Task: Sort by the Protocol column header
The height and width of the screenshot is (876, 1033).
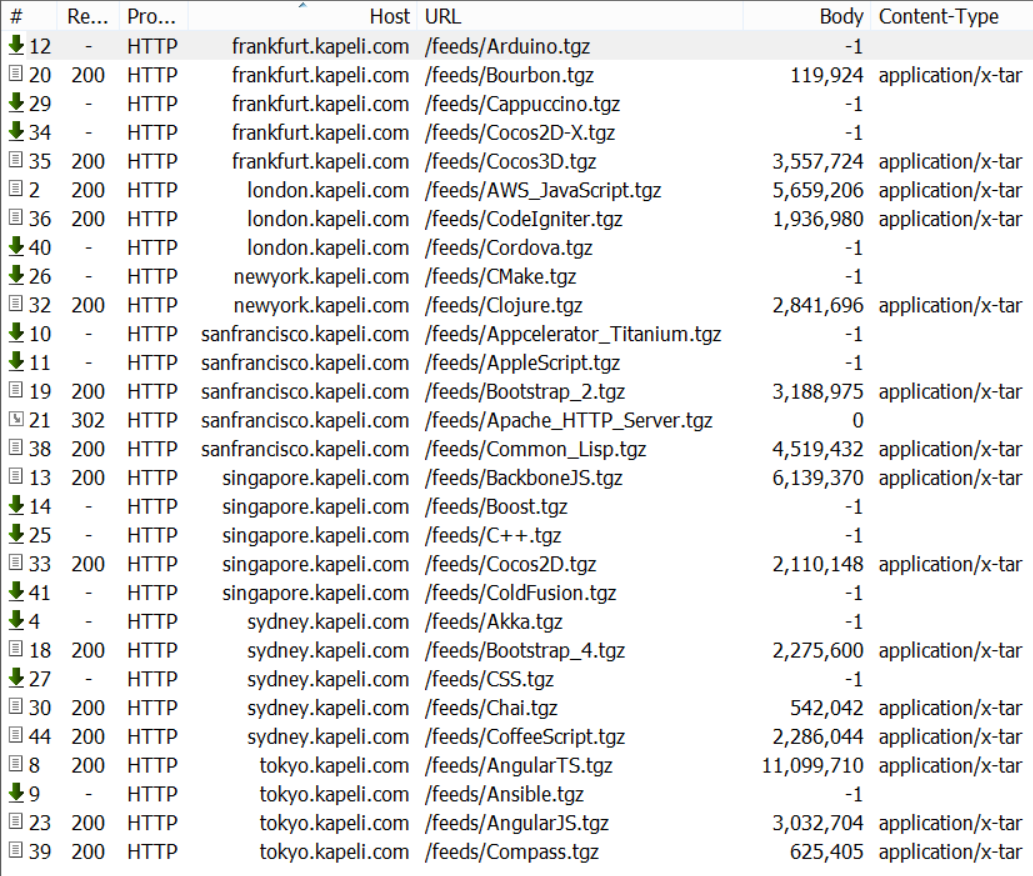Action: [152, 16]
